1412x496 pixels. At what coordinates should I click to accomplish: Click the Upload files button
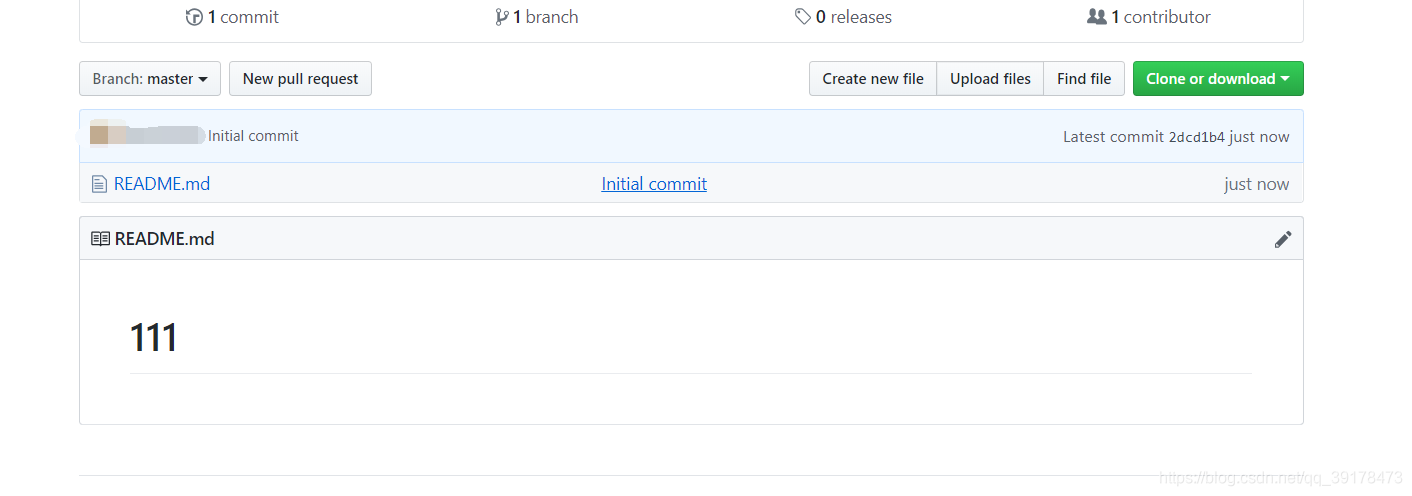990,79
